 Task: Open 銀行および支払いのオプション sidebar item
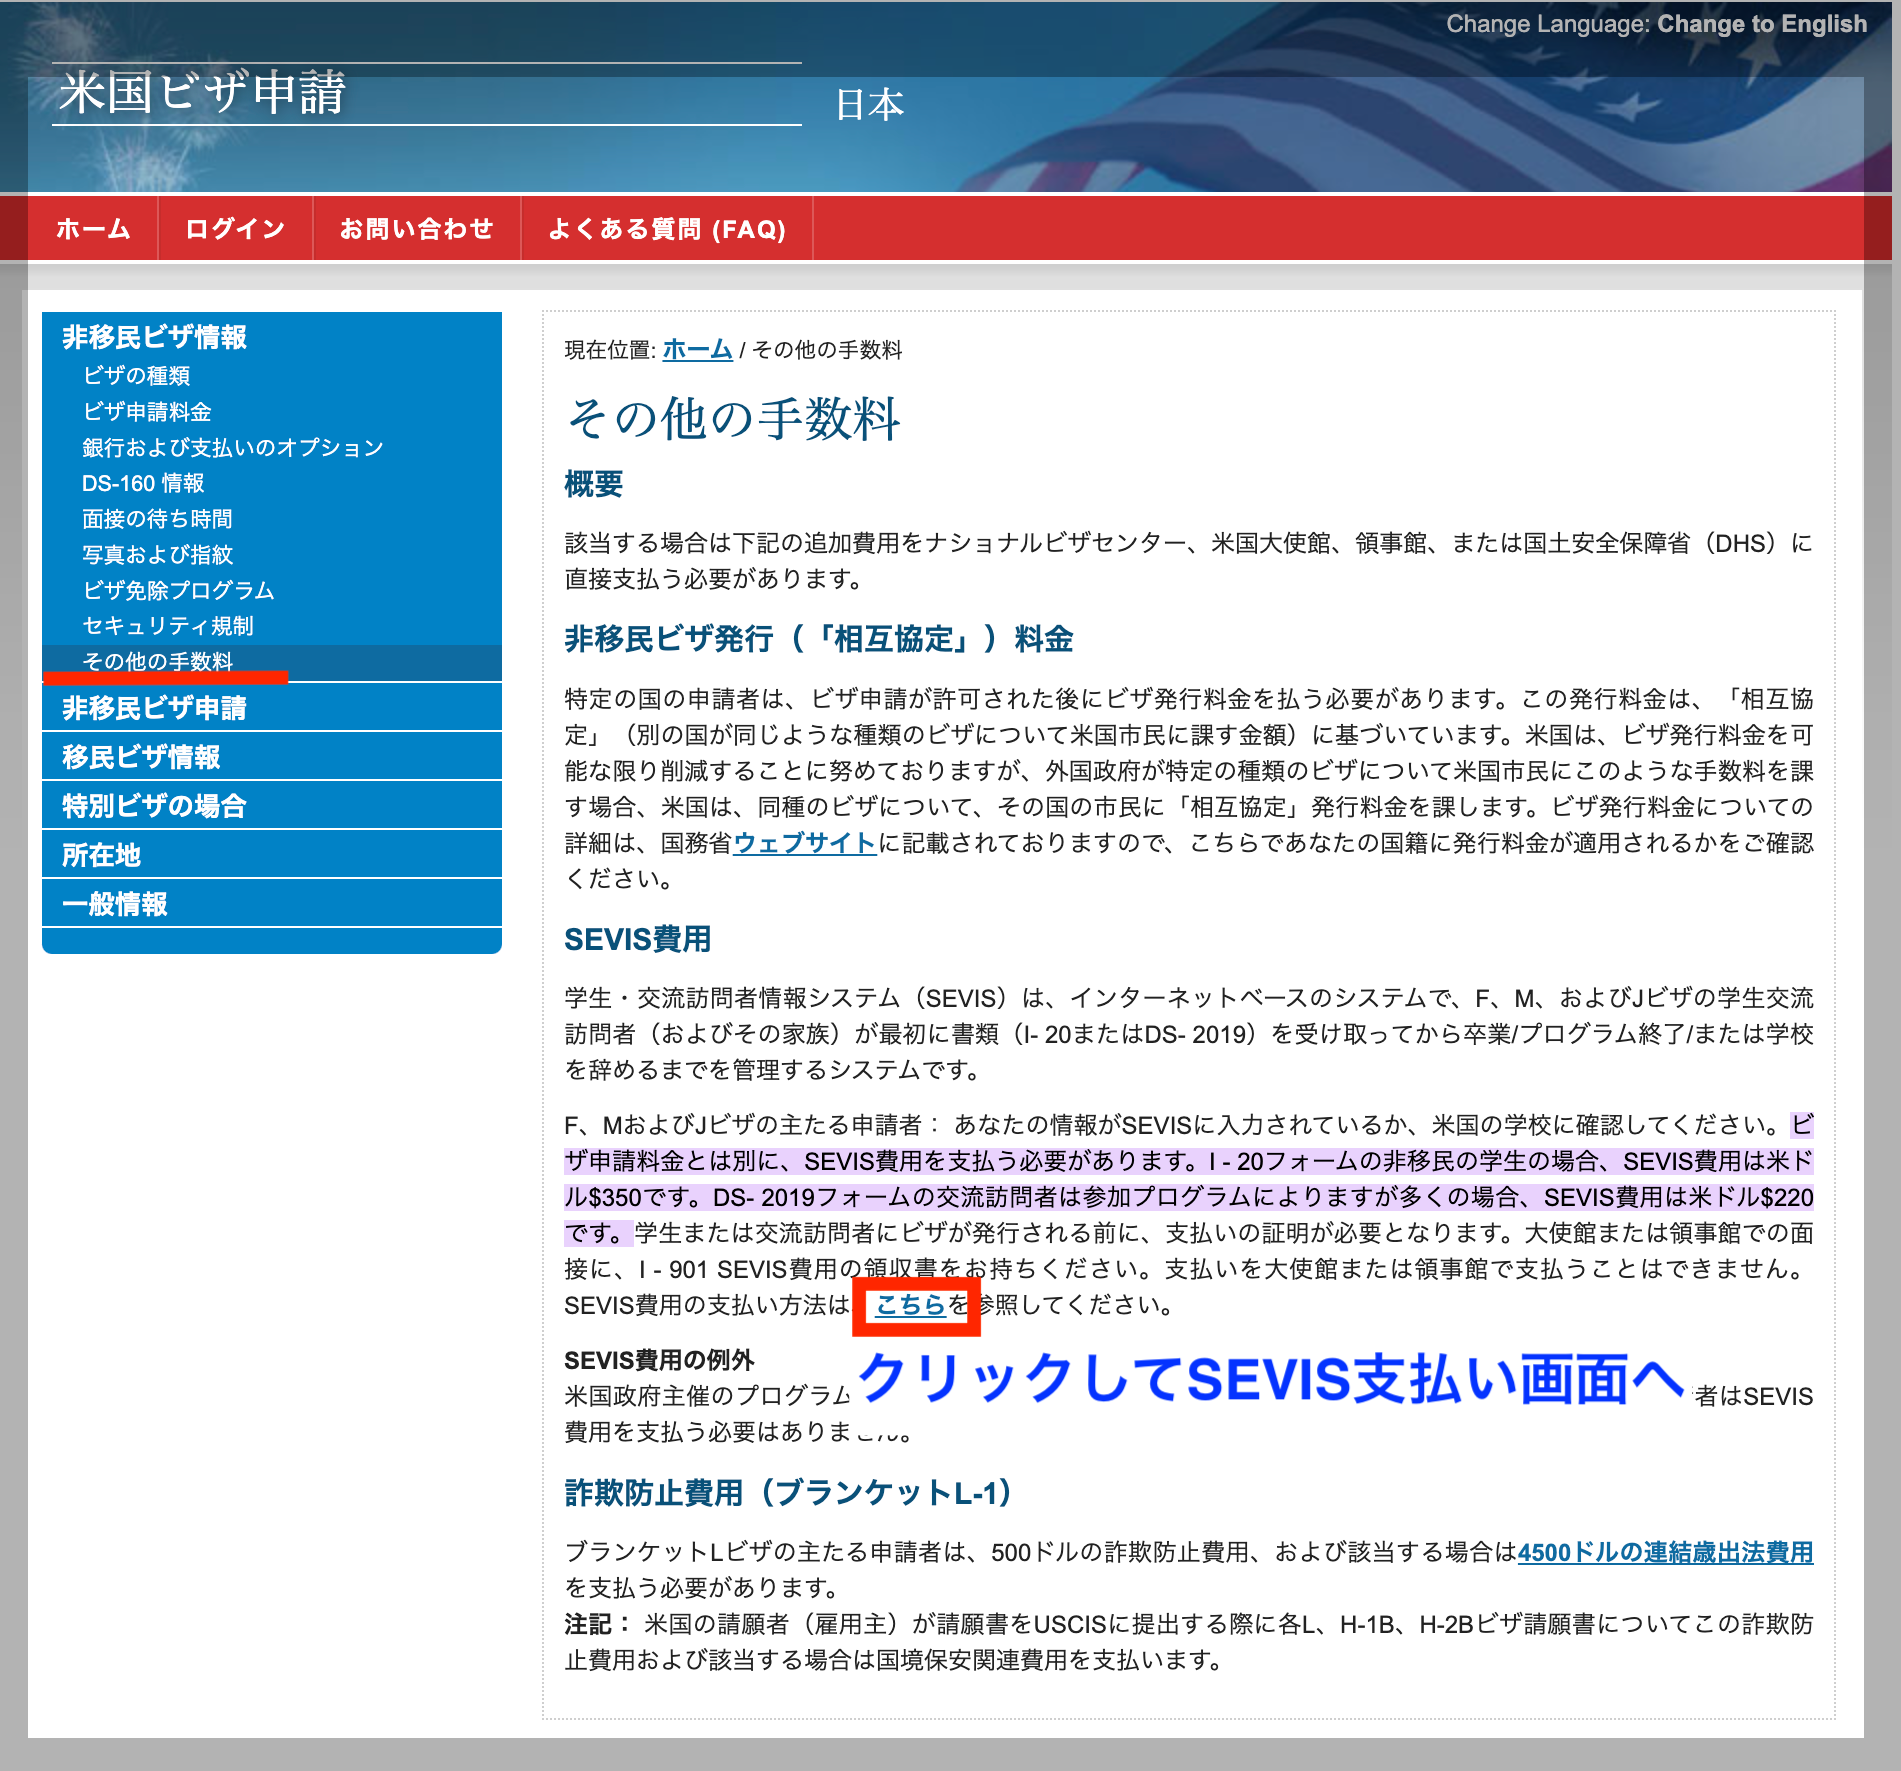click(233, 448)
